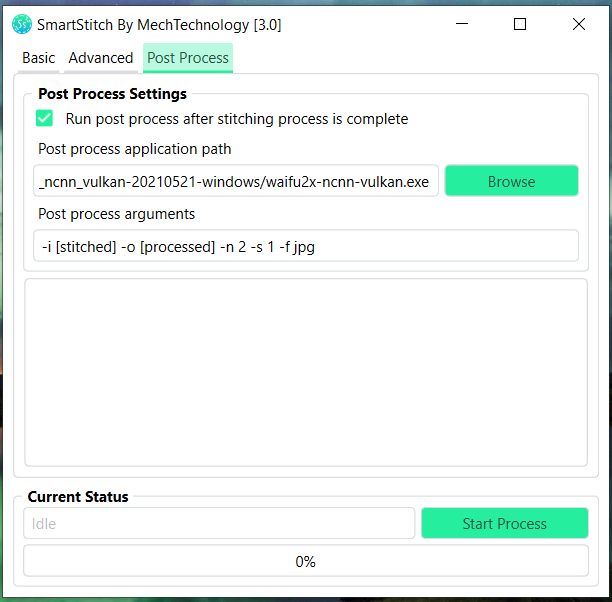The width and height of the screenshot is (612, 602).
Task: Uncheck the run post process checkbox
Action: click(x=44, y=118)
